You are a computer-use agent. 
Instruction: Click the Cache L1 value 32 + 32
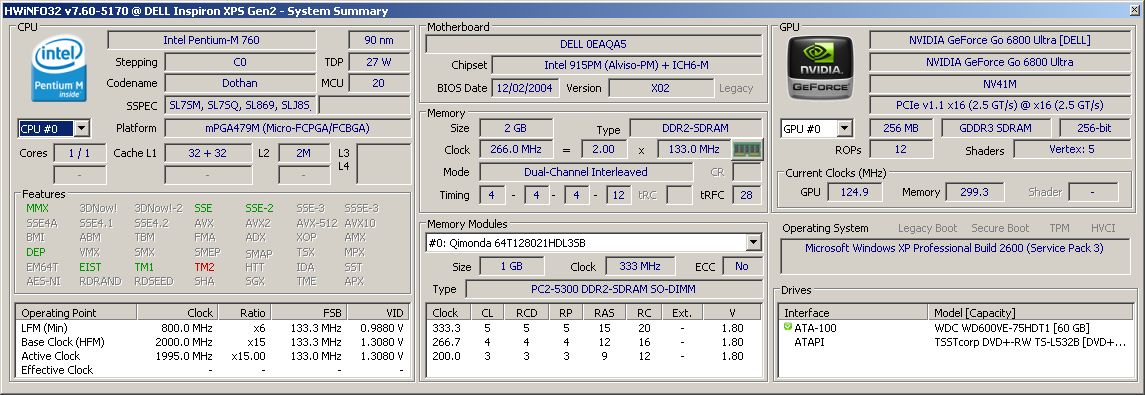click(207, 153)
